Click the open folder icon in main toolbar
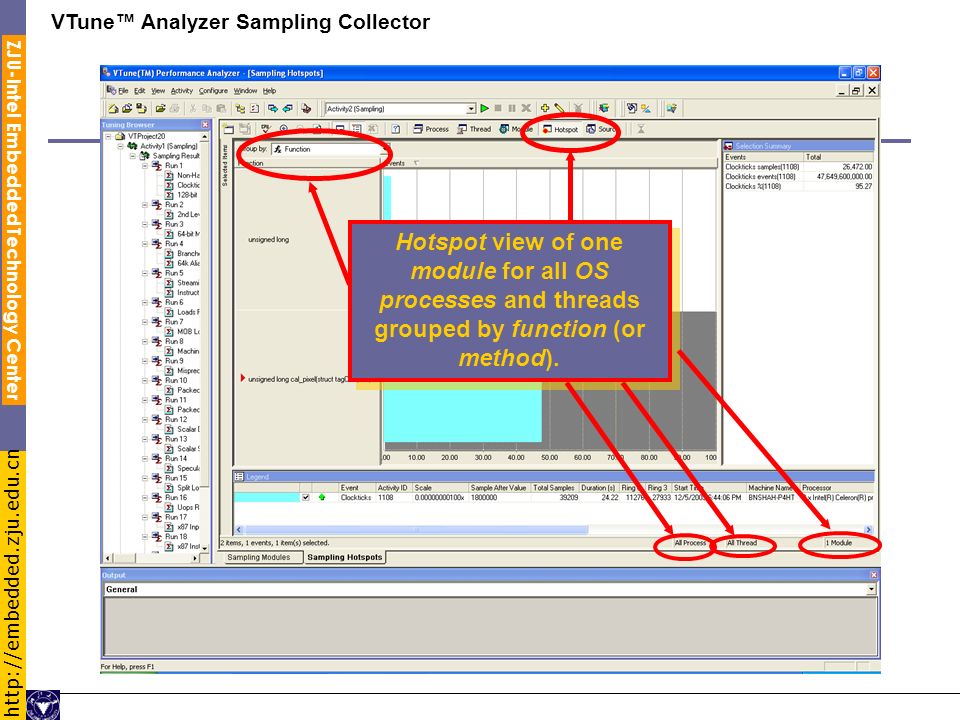Viewport: 960px width, 720px height. [160, 108]
